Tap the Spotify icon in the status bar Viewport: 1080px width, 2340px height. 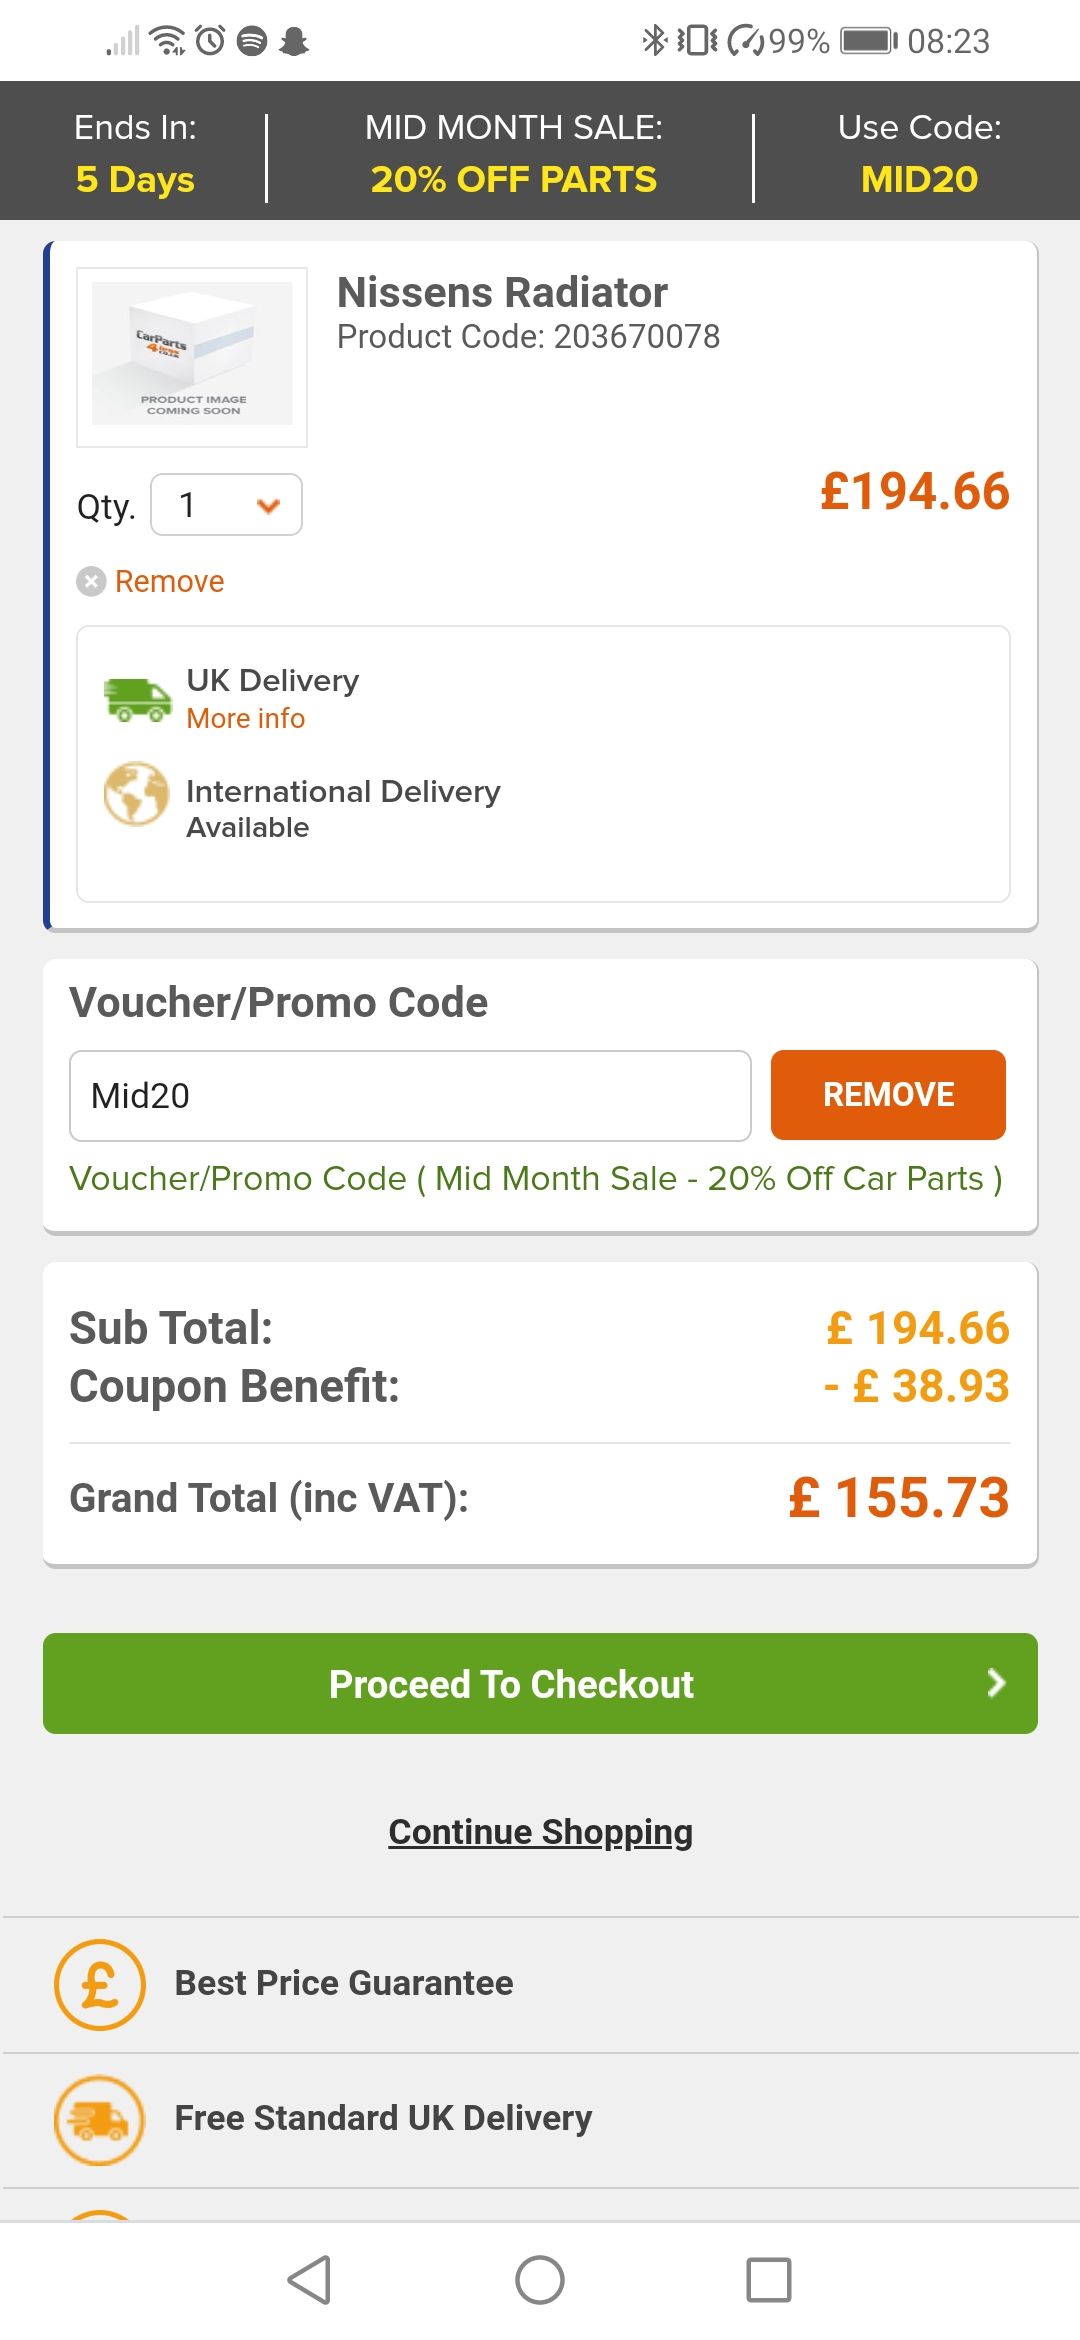pyautogui.click(x=252, y=41)
